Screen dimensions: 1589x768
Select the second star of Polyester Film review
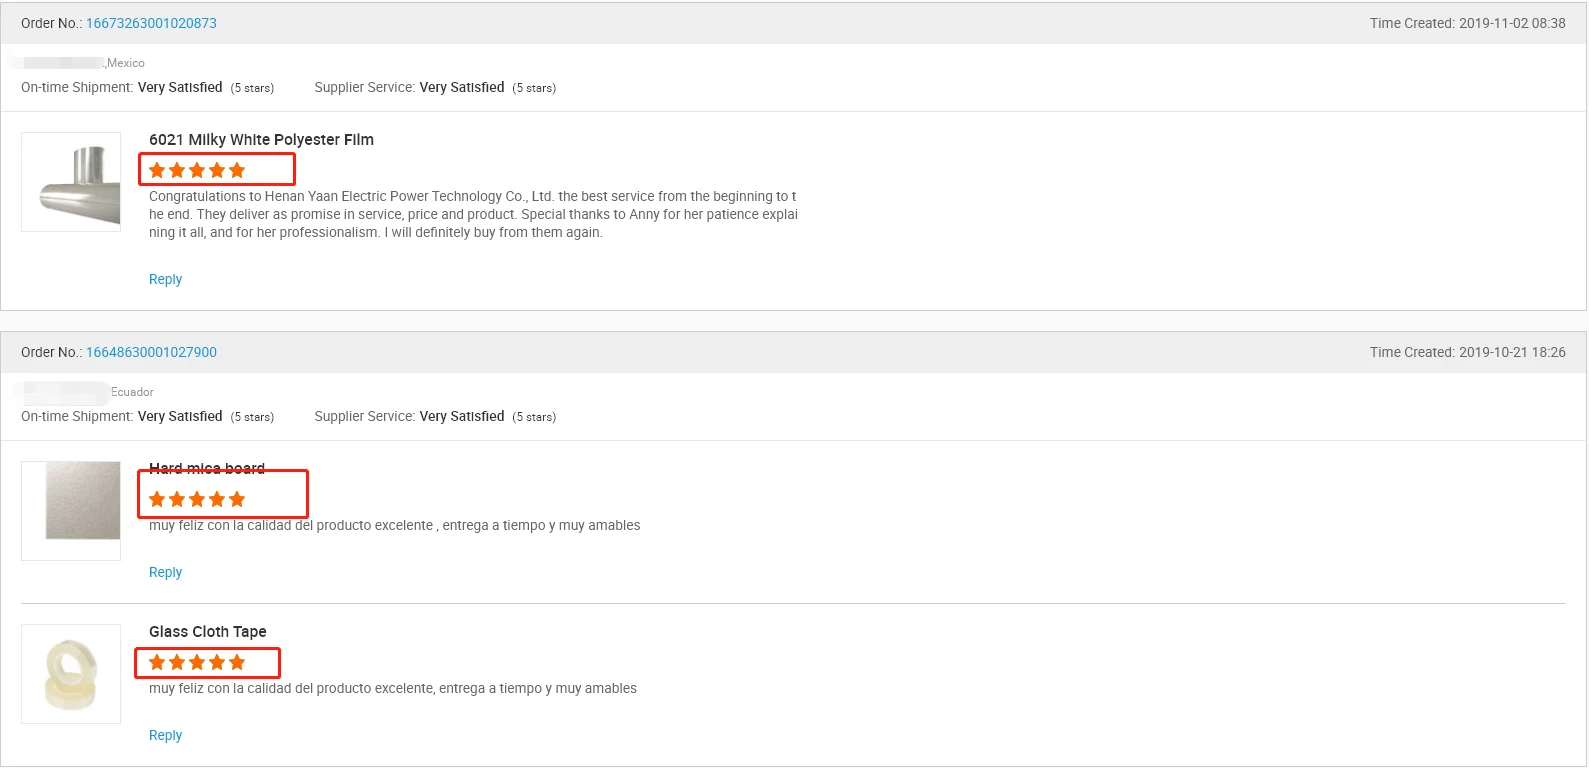pyautogui.click(x=177, y=170)
